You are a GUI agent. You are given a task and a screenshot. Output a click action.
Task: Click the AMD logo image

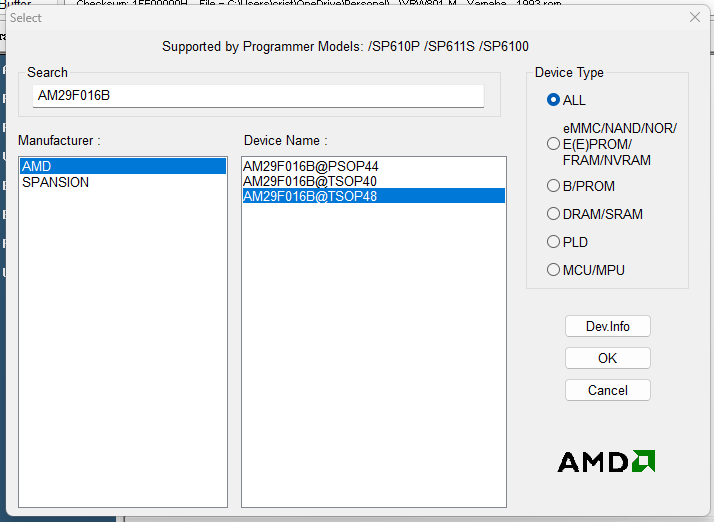pyautogui.click(x=606, y=461)
